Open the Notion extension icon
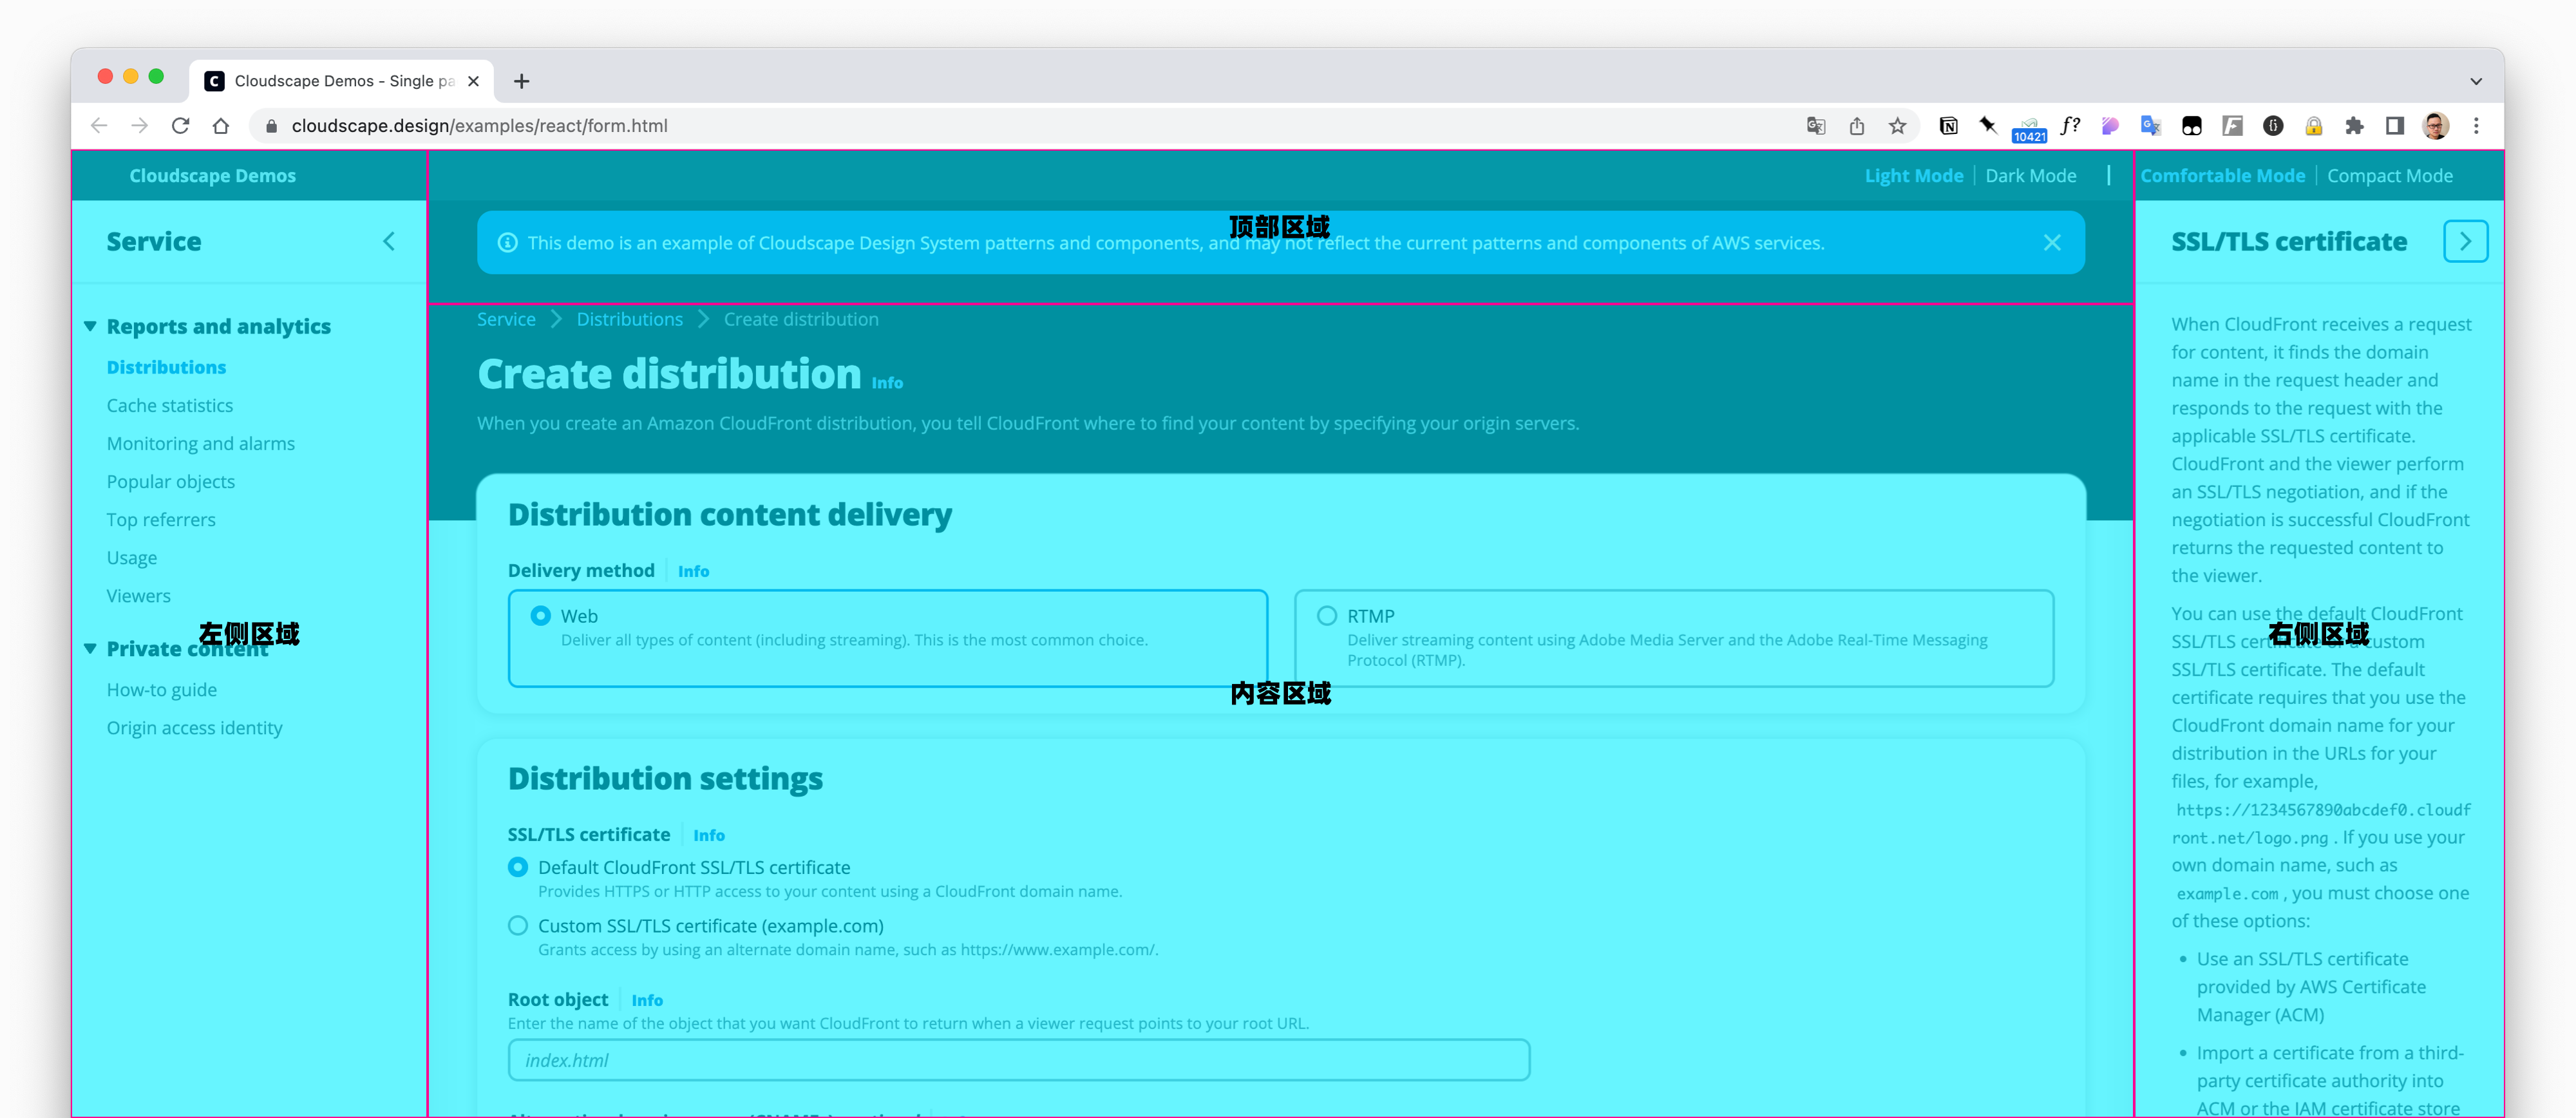This screenshot has height=1118, width=2576. 1948,125
